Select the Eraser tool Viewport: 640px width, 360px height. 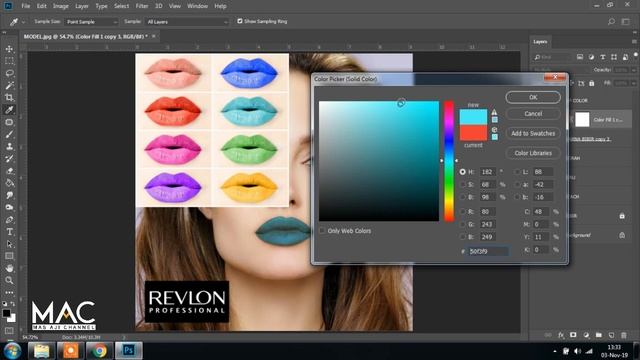[9, 171]
